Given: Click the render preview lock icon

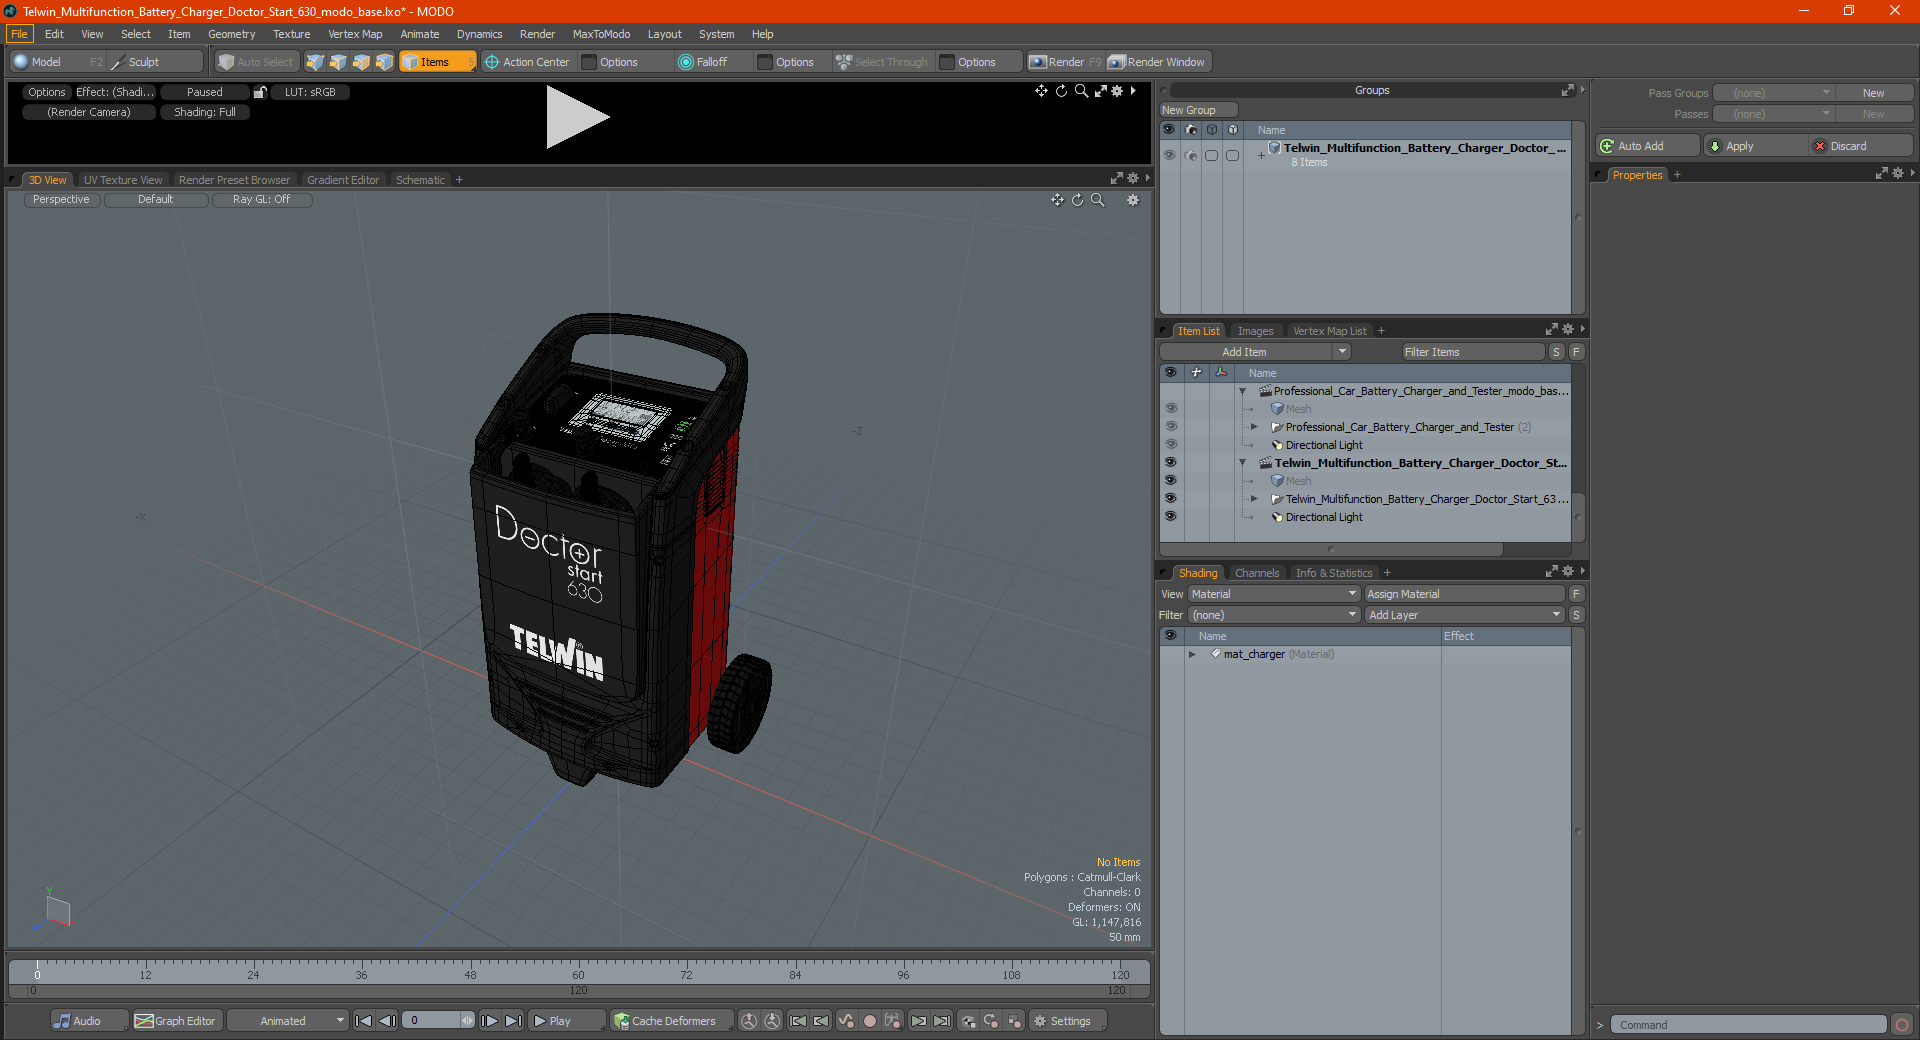Looking at the screenshot, I should tap(260, 92).
